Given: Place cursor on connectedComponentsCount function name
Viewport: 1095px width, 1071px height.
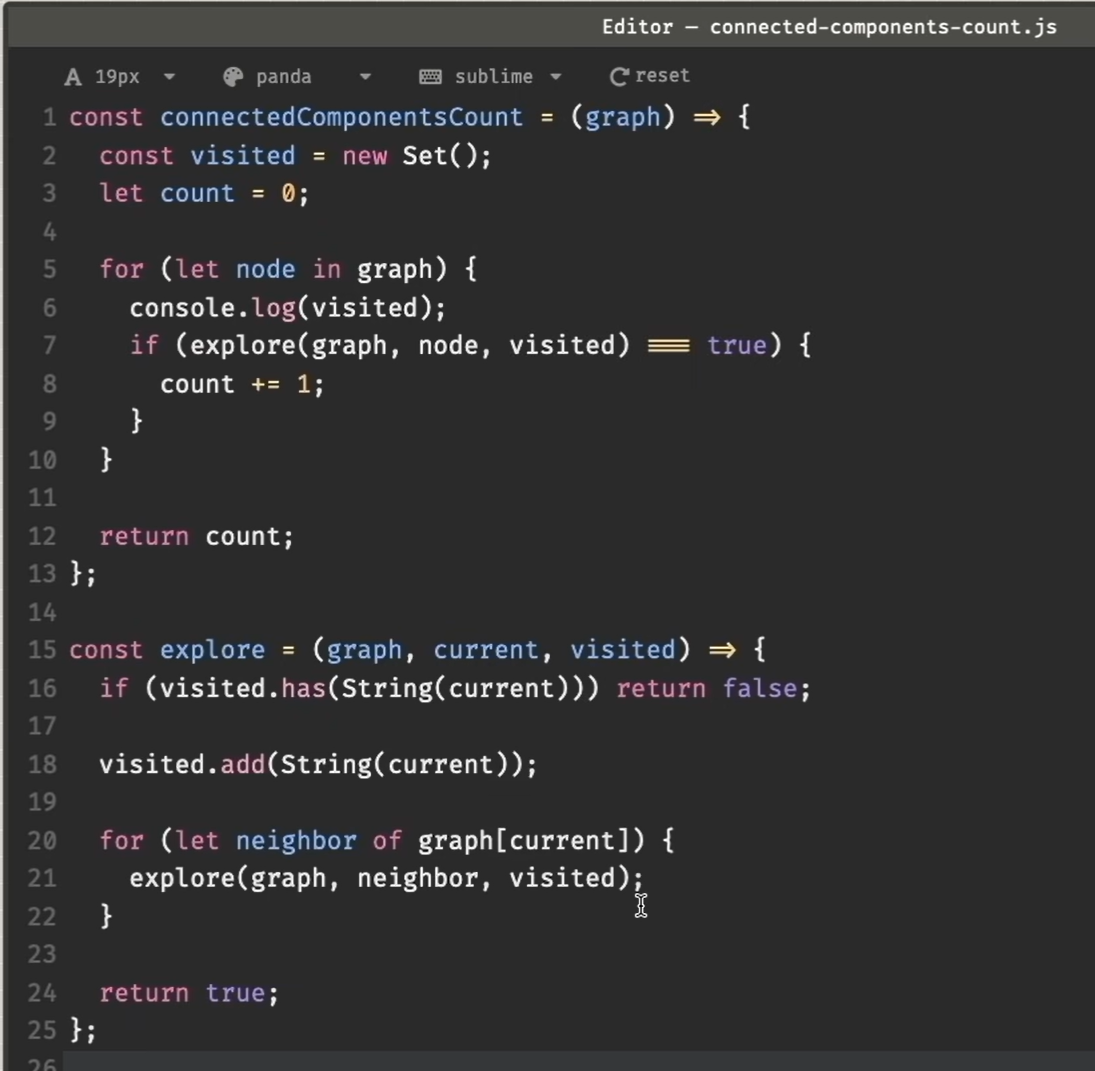Looking at the screenshot, I should 341,118.
